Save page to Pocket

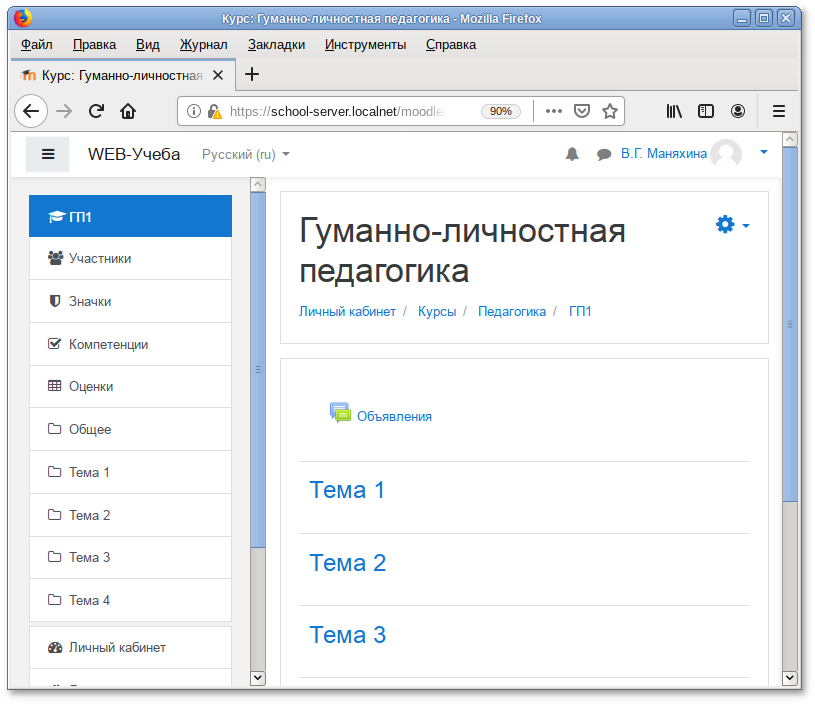(x=582, y=111)
